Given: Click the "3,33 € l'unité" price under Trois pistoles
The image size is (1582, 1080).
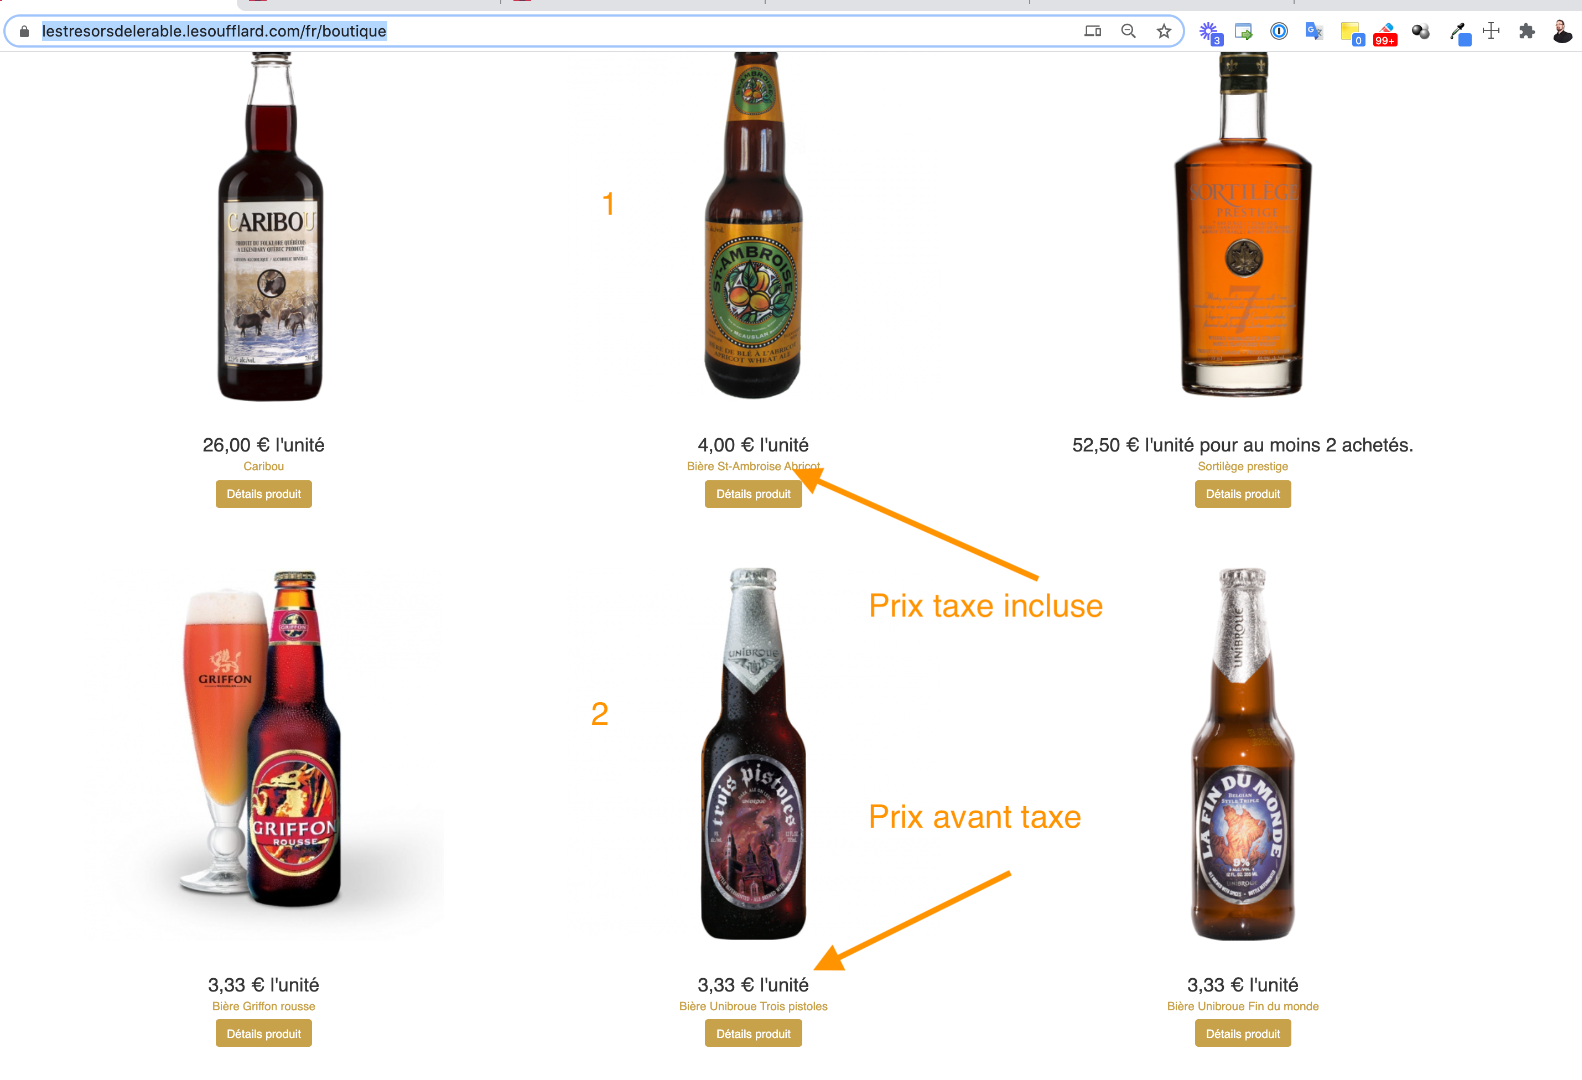Looking at the screenshot, I should click(753, 985).
